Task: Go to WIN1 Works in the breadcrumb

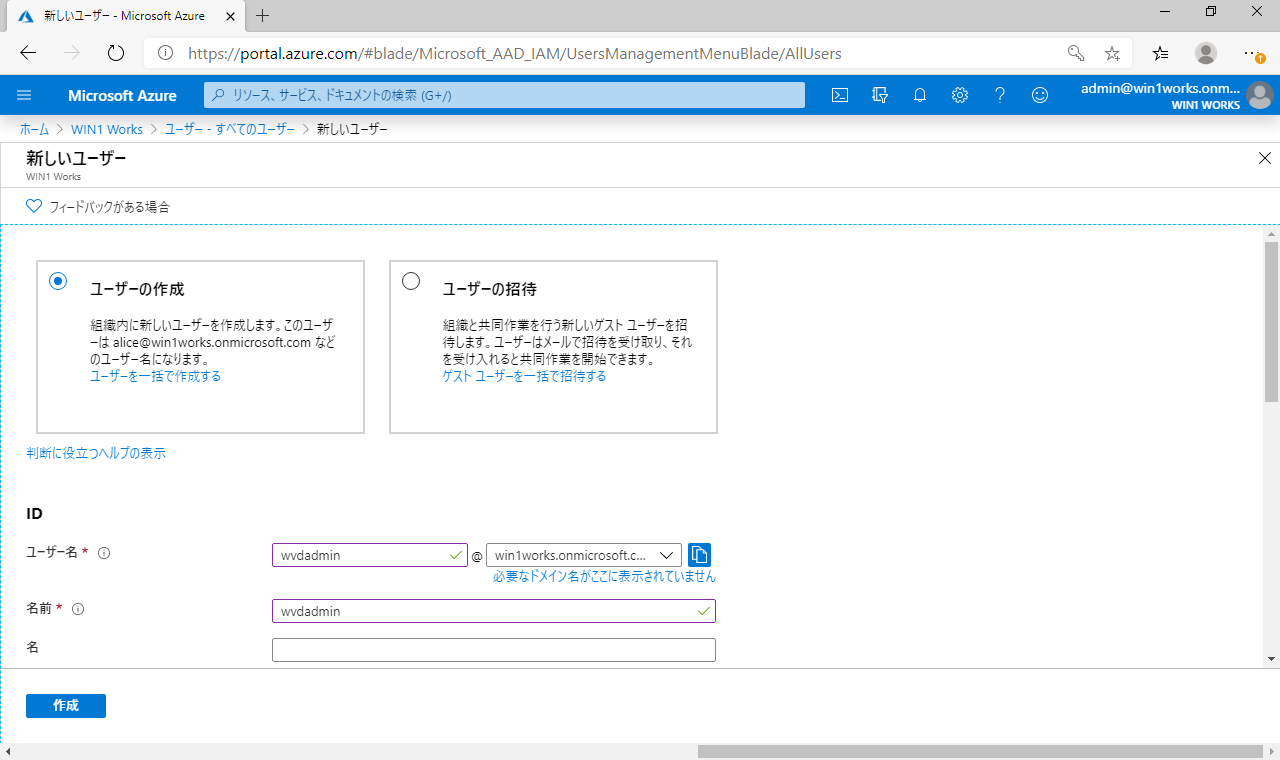Action: click(x=107, y=129)
